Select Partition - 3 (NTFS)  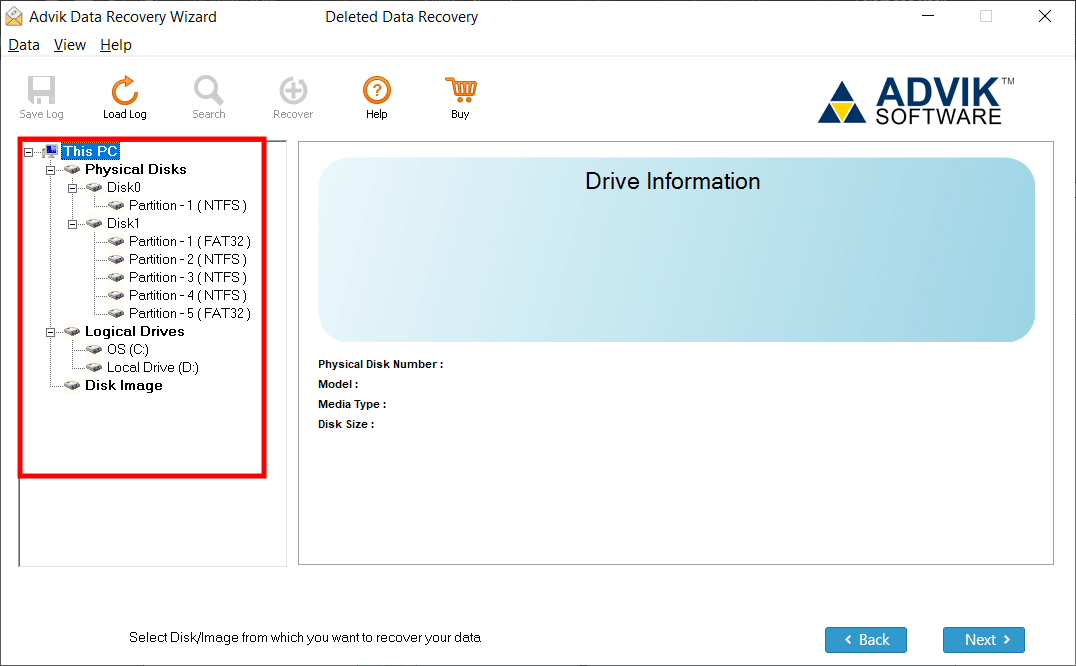coord(188,277)
